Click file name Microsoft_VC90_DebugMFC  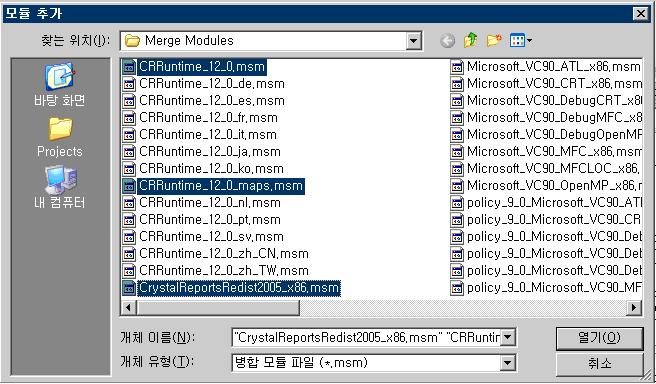tap(554, 118)
